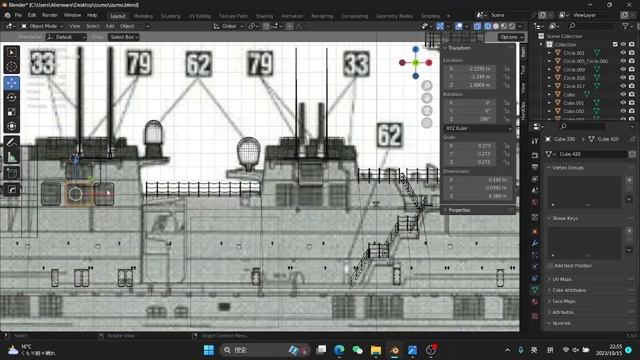Choose the Measure tool in the left toolbar
The image size is (640, 360).
click(11, 157)
